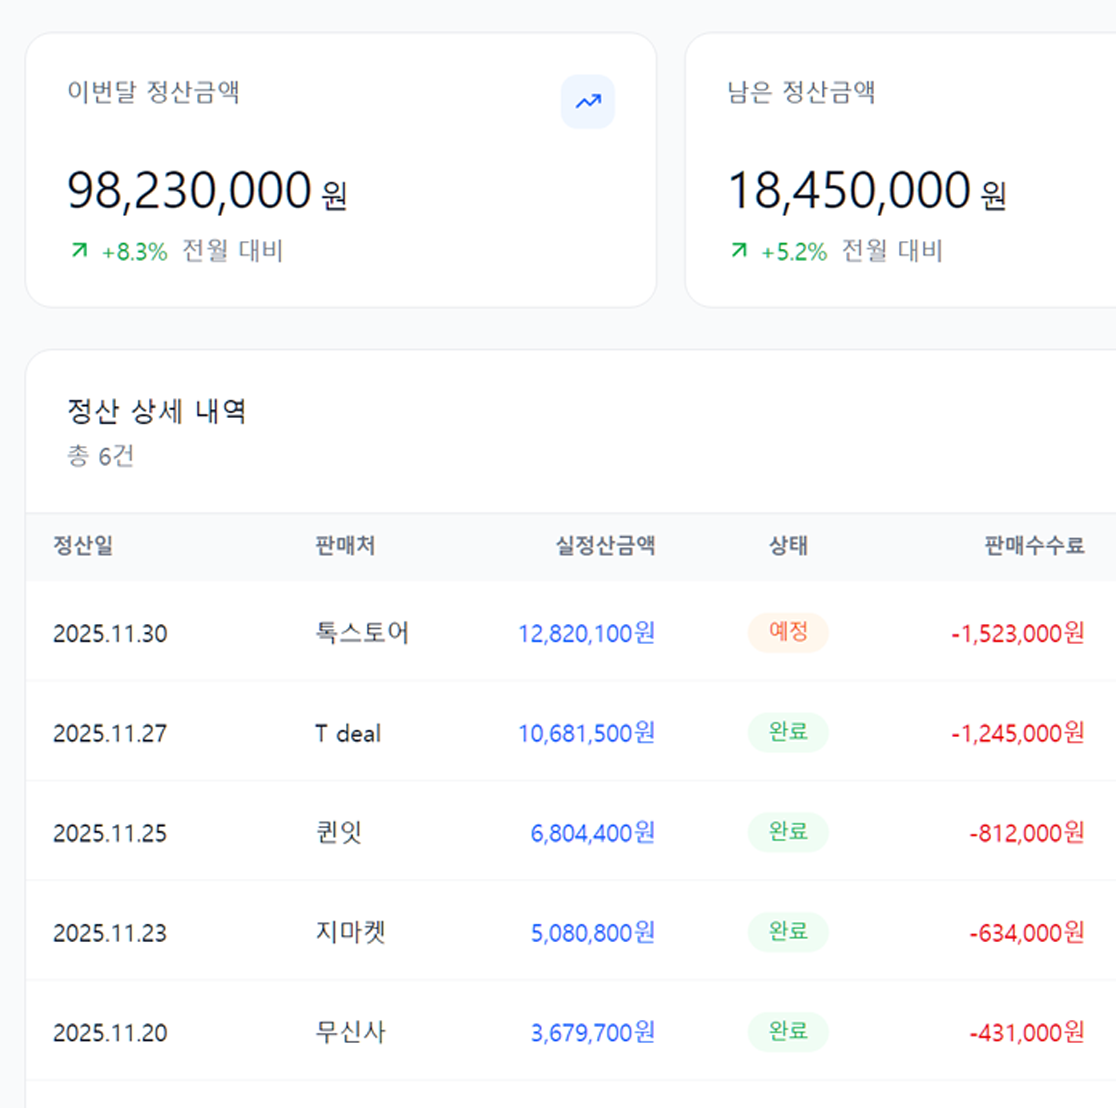Click the 12,820,100원 settlement amount

point(586,633)
